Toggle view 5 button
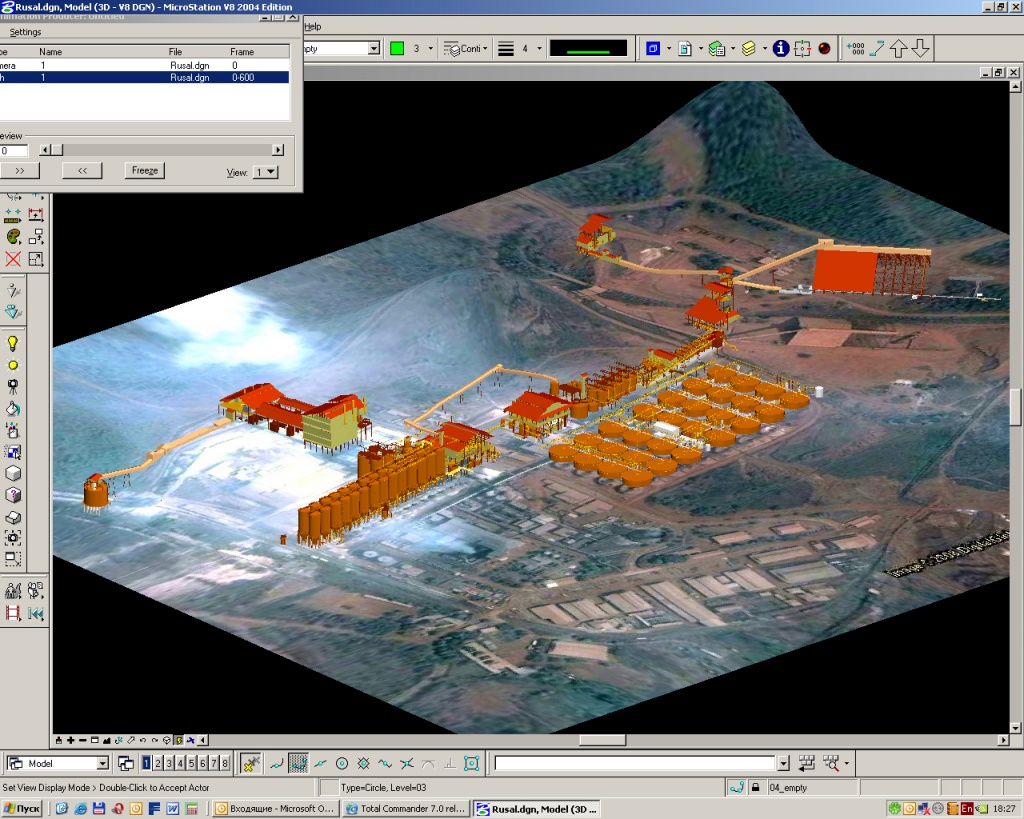The image size is (1024, 819). click(191, 763)
